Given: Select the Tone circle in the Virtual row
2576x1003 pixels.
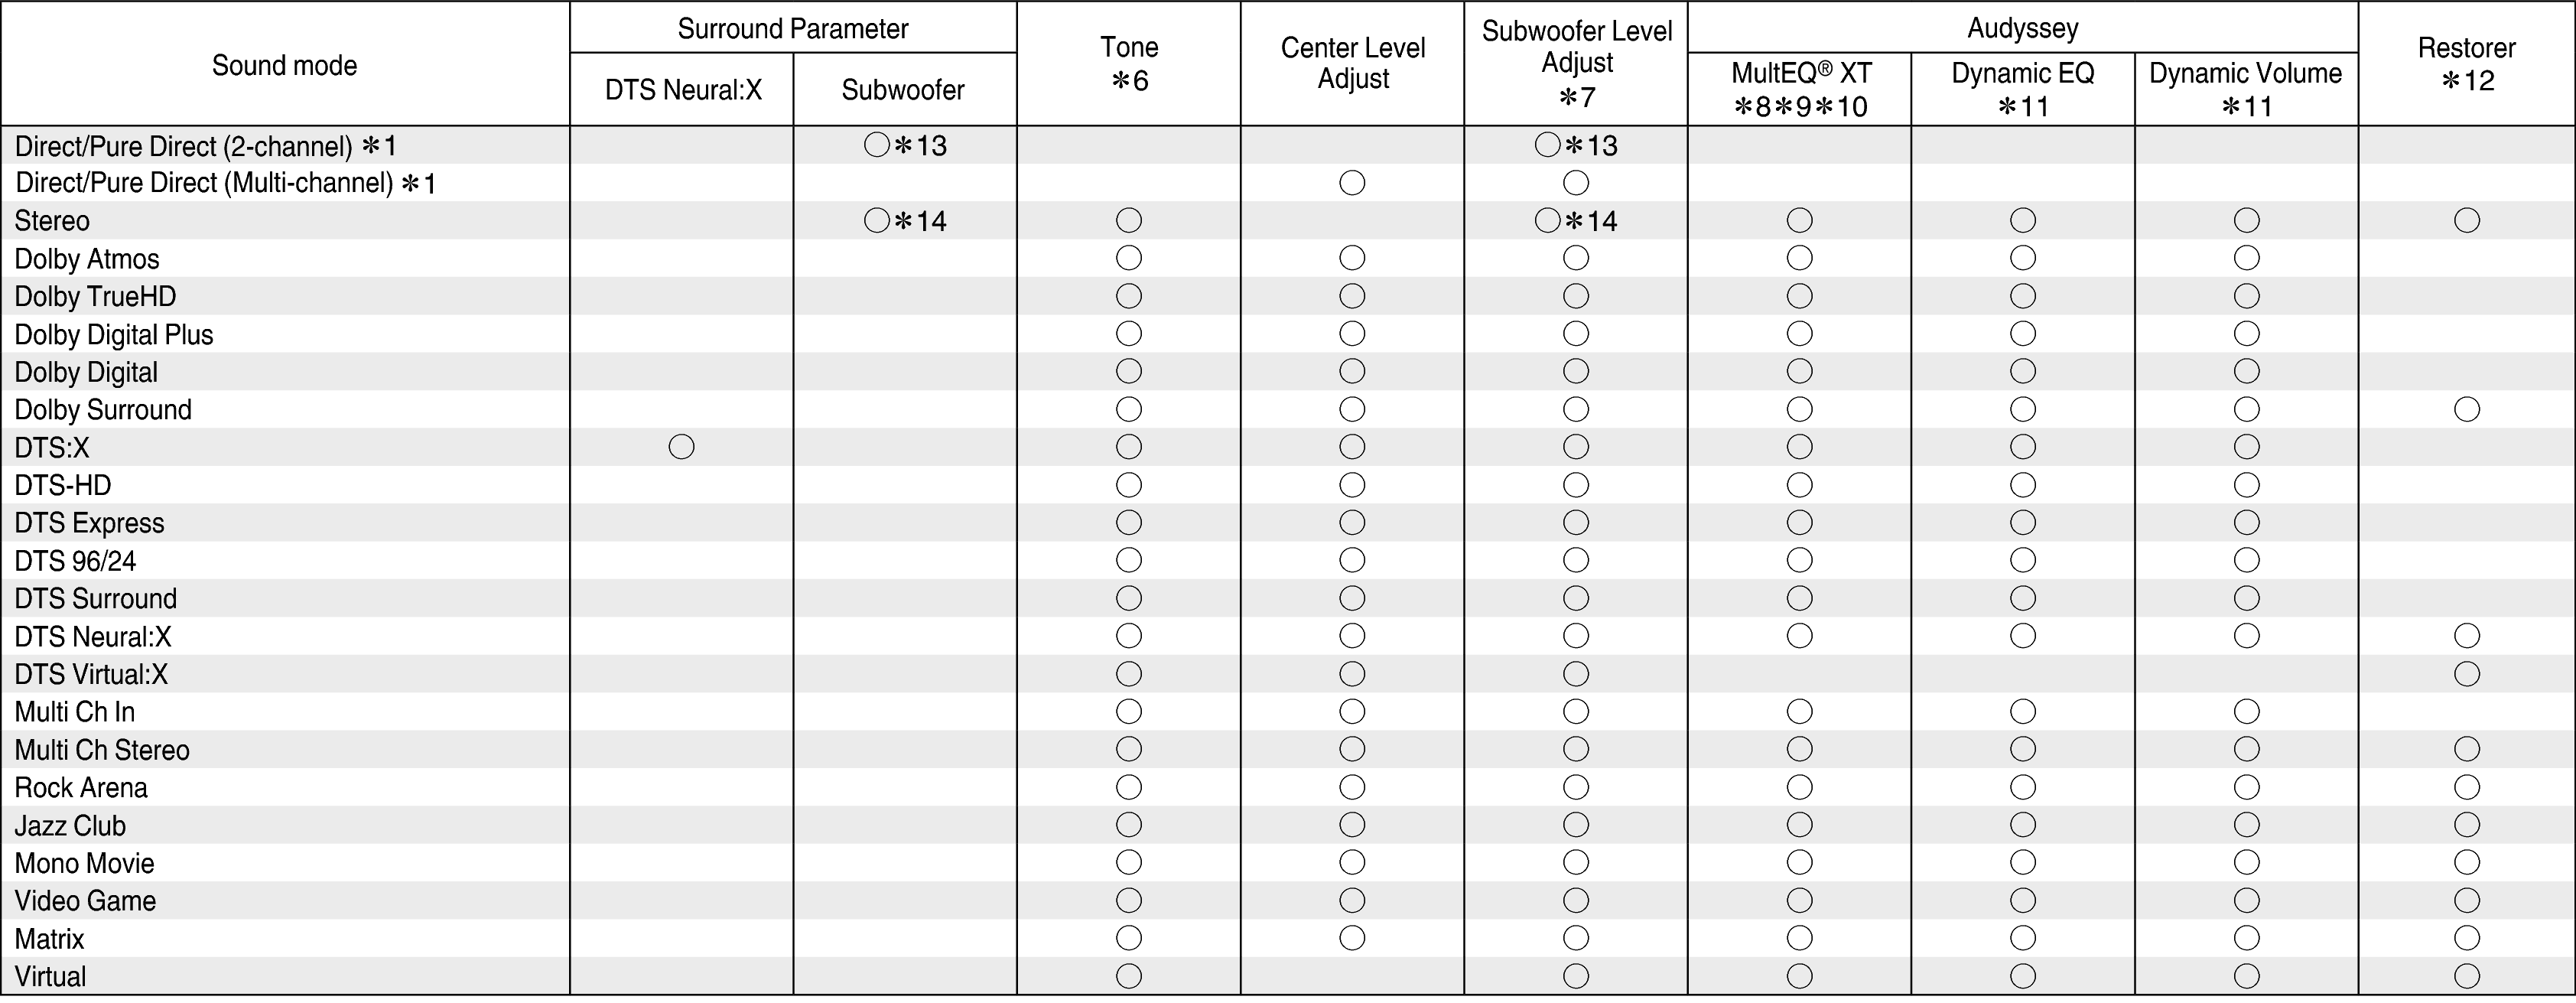Looking at the screenshot, I should click(x=1128, y=976).
